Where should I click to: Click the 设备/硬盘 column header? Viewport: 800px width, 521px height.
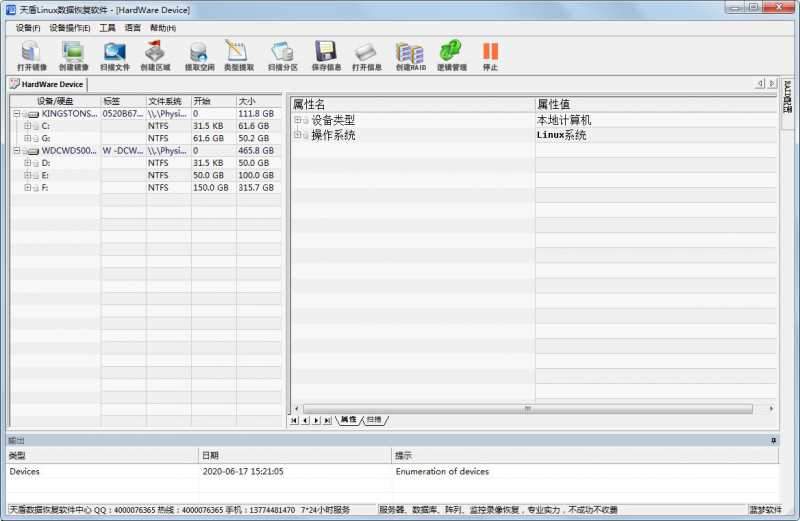(x=55, y=101)
